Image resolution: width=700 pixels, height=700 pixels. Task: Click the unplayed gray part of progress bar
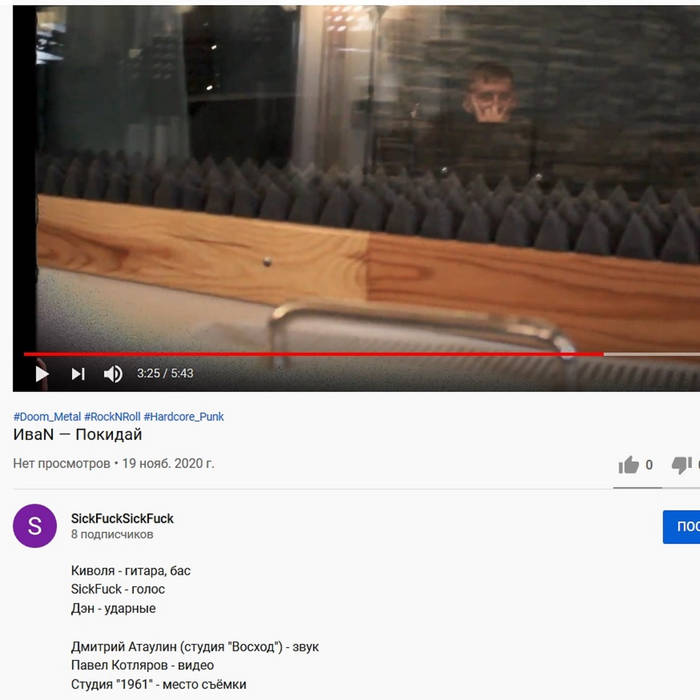652,354
